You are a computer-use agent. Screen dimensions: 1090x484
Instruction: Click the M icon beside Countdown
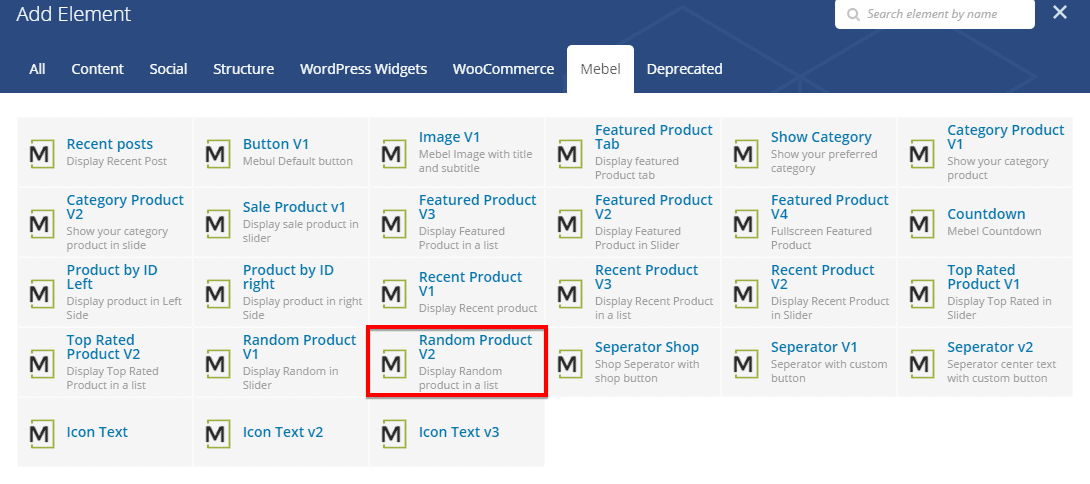(x=922, y=223)
